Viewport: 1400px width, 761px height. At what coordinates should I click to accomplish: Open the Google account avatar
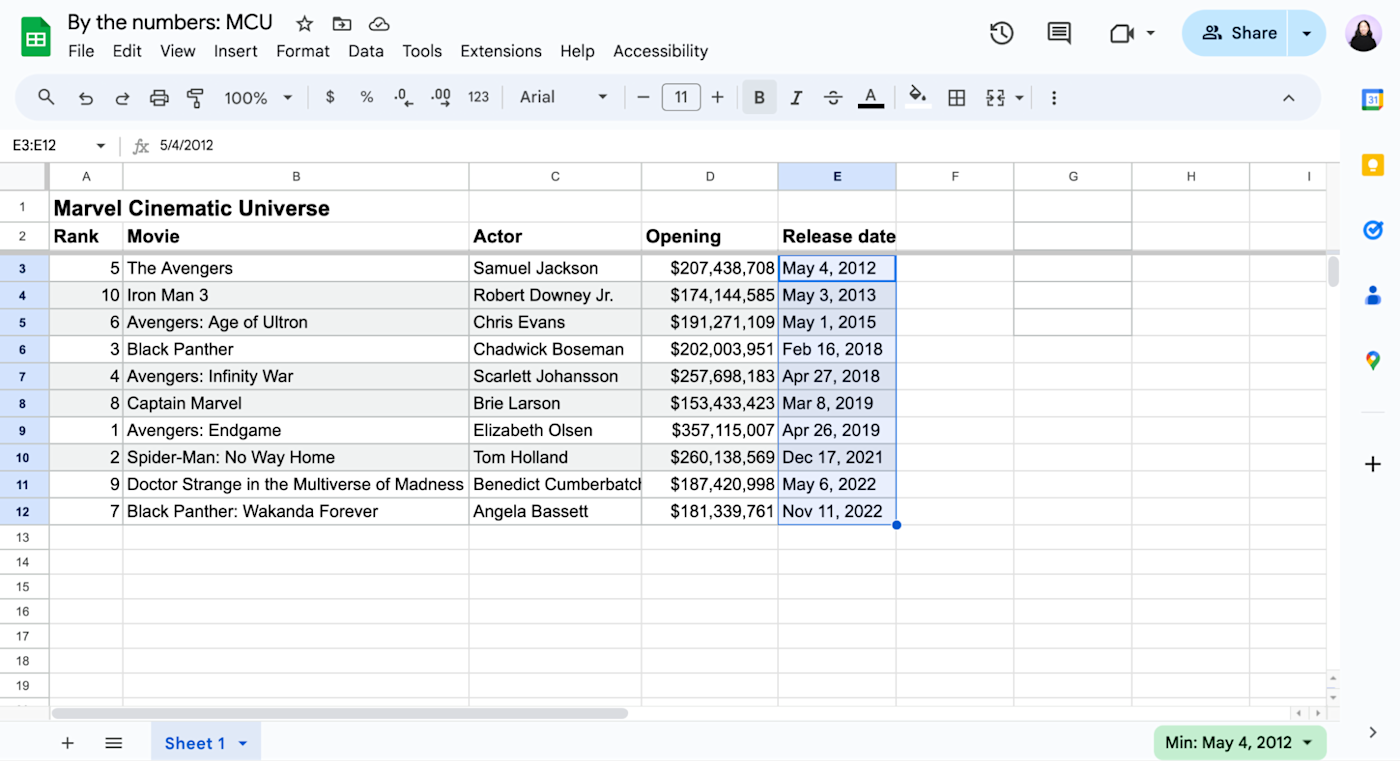point(1364,33)
